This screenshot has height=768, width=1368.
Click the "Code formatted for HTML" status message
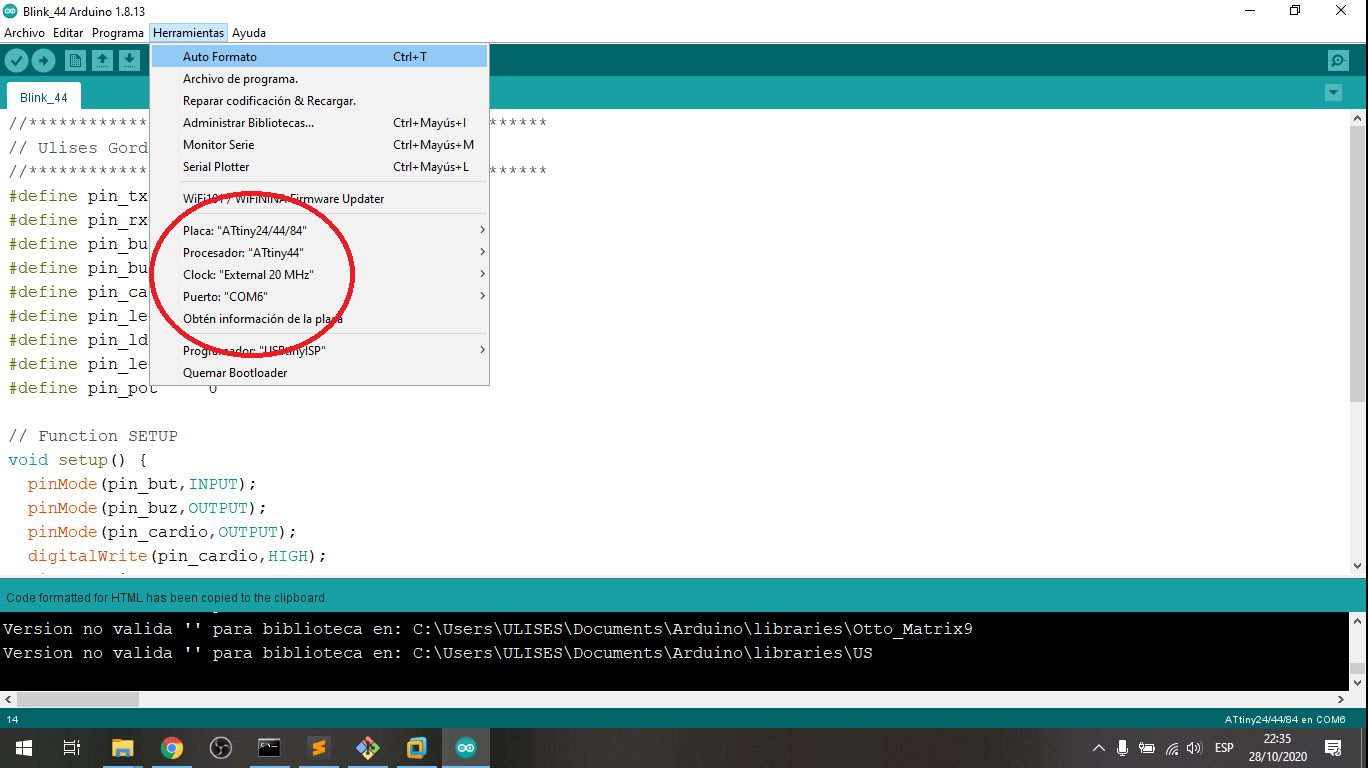(x=167, y=598)
